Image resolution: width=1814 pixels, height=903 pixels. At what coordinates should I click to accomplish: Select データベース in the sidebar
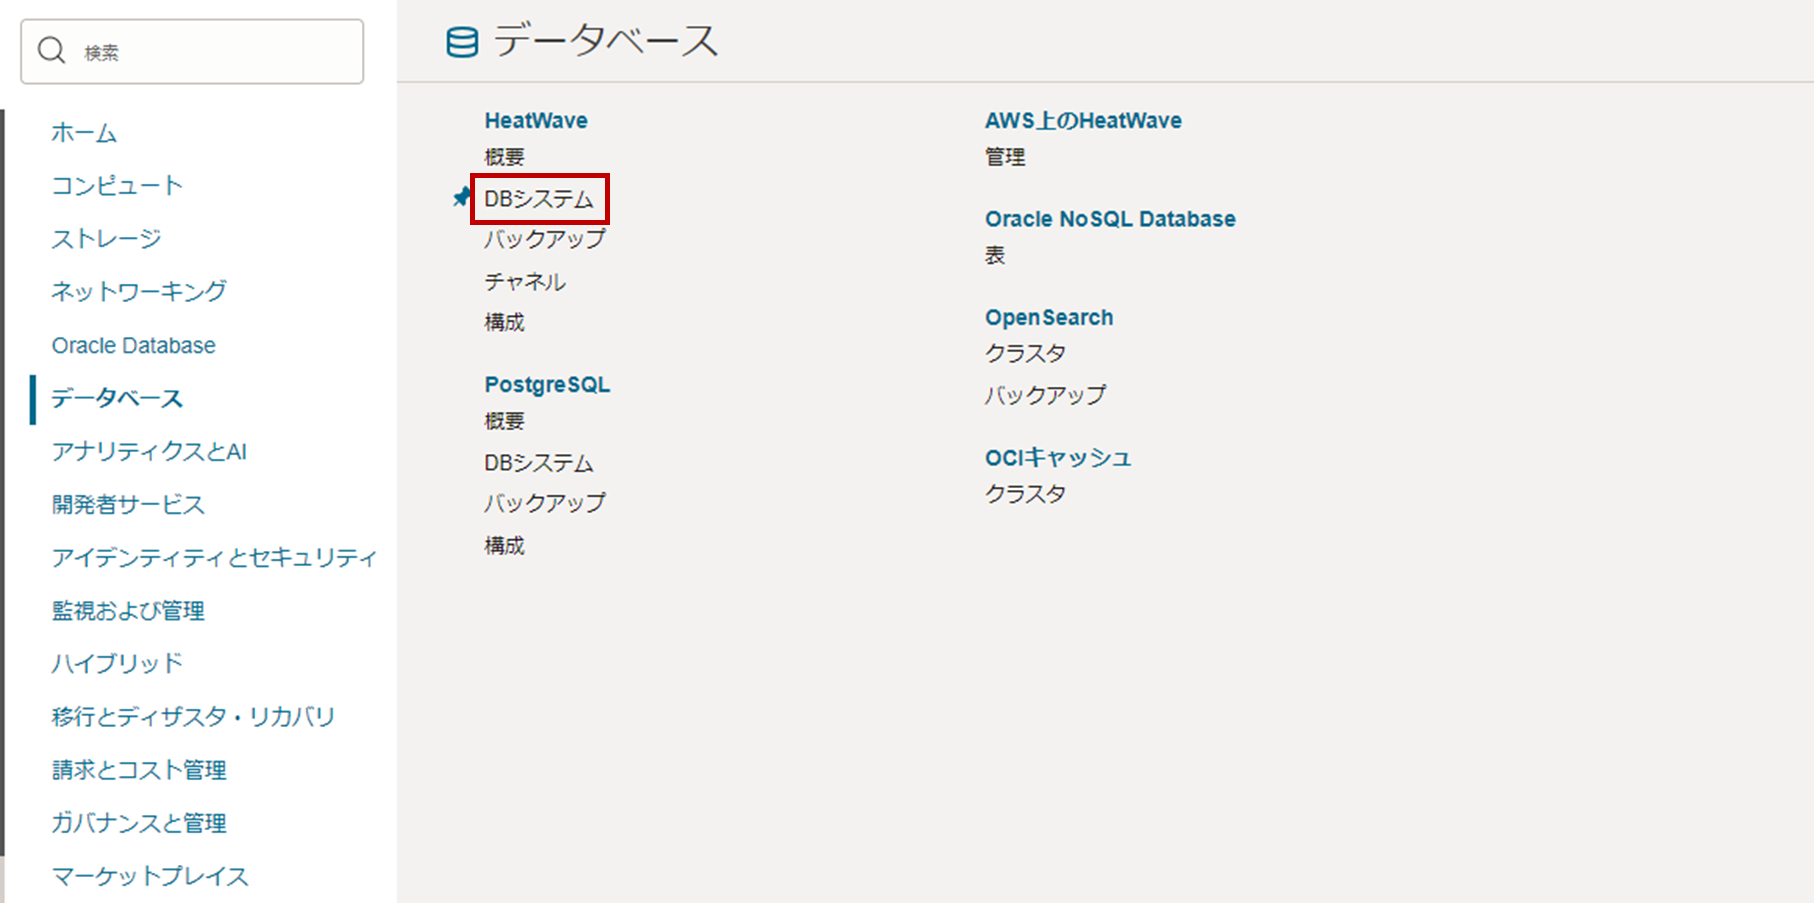tap(117, 398)
